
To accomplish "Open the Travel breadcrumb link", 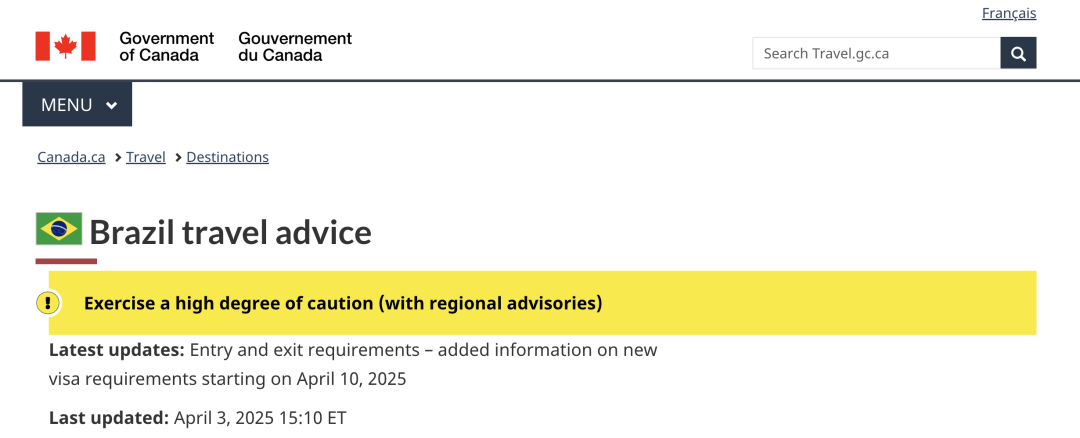I will pyautogui.click(x=146, y=157).
